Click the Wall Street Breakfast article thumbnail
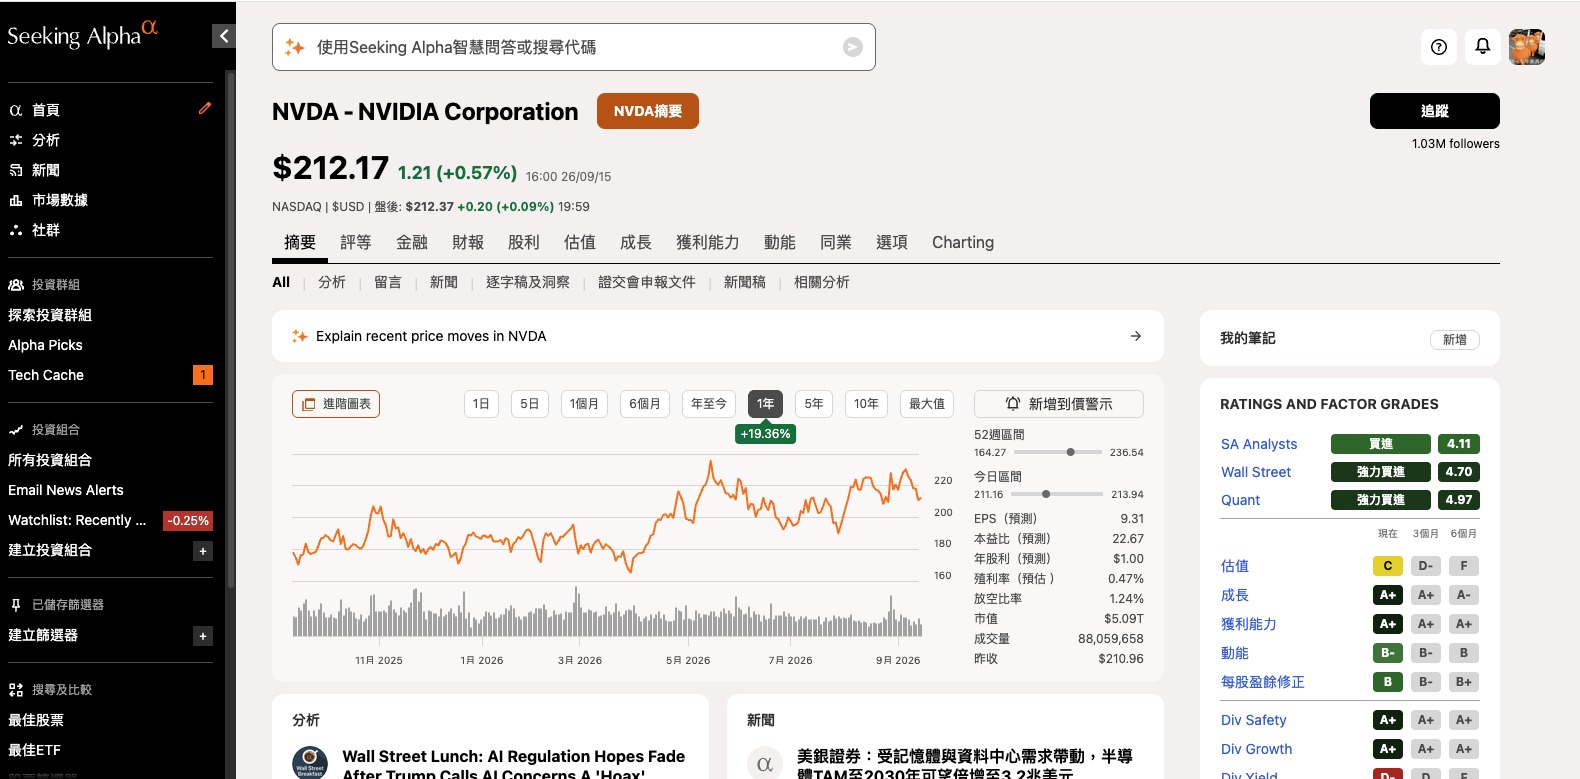This screenshot has width=1580, height=779. point(310,763)
